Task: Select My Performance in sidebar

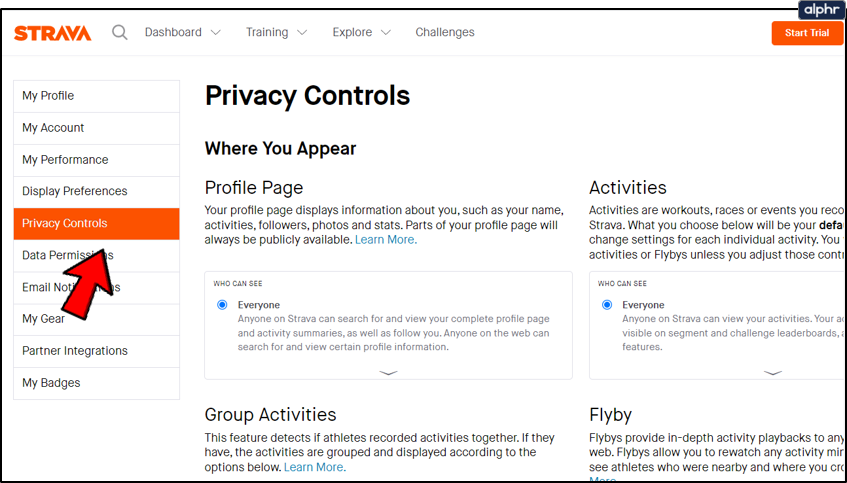Action: pyautogui.click(x=65, y=160)
